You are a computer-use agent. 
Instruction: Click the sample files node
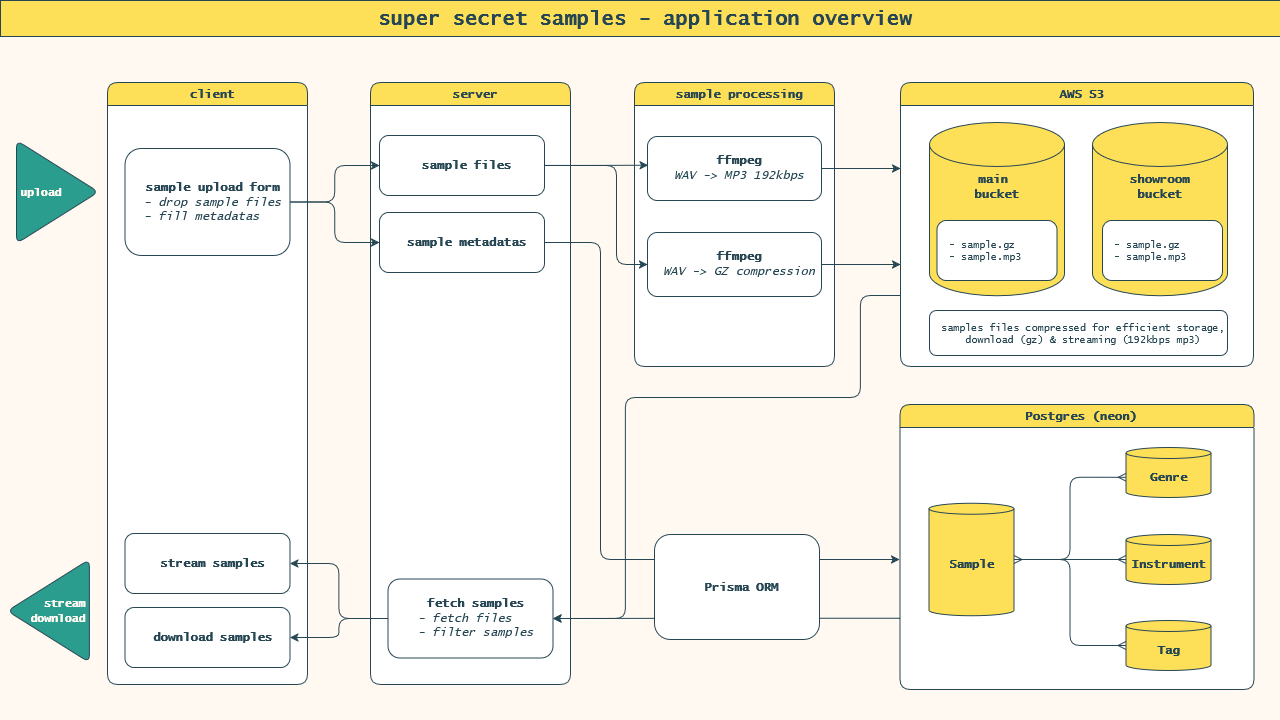coord(462,165)
